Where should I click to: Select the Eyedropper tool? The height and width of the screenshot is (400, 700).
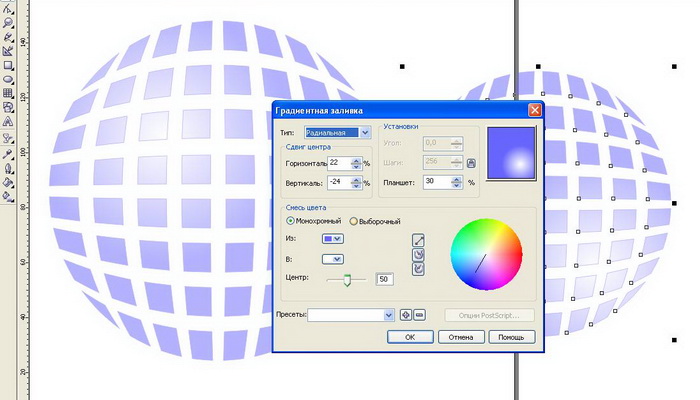tap(8, 154)
